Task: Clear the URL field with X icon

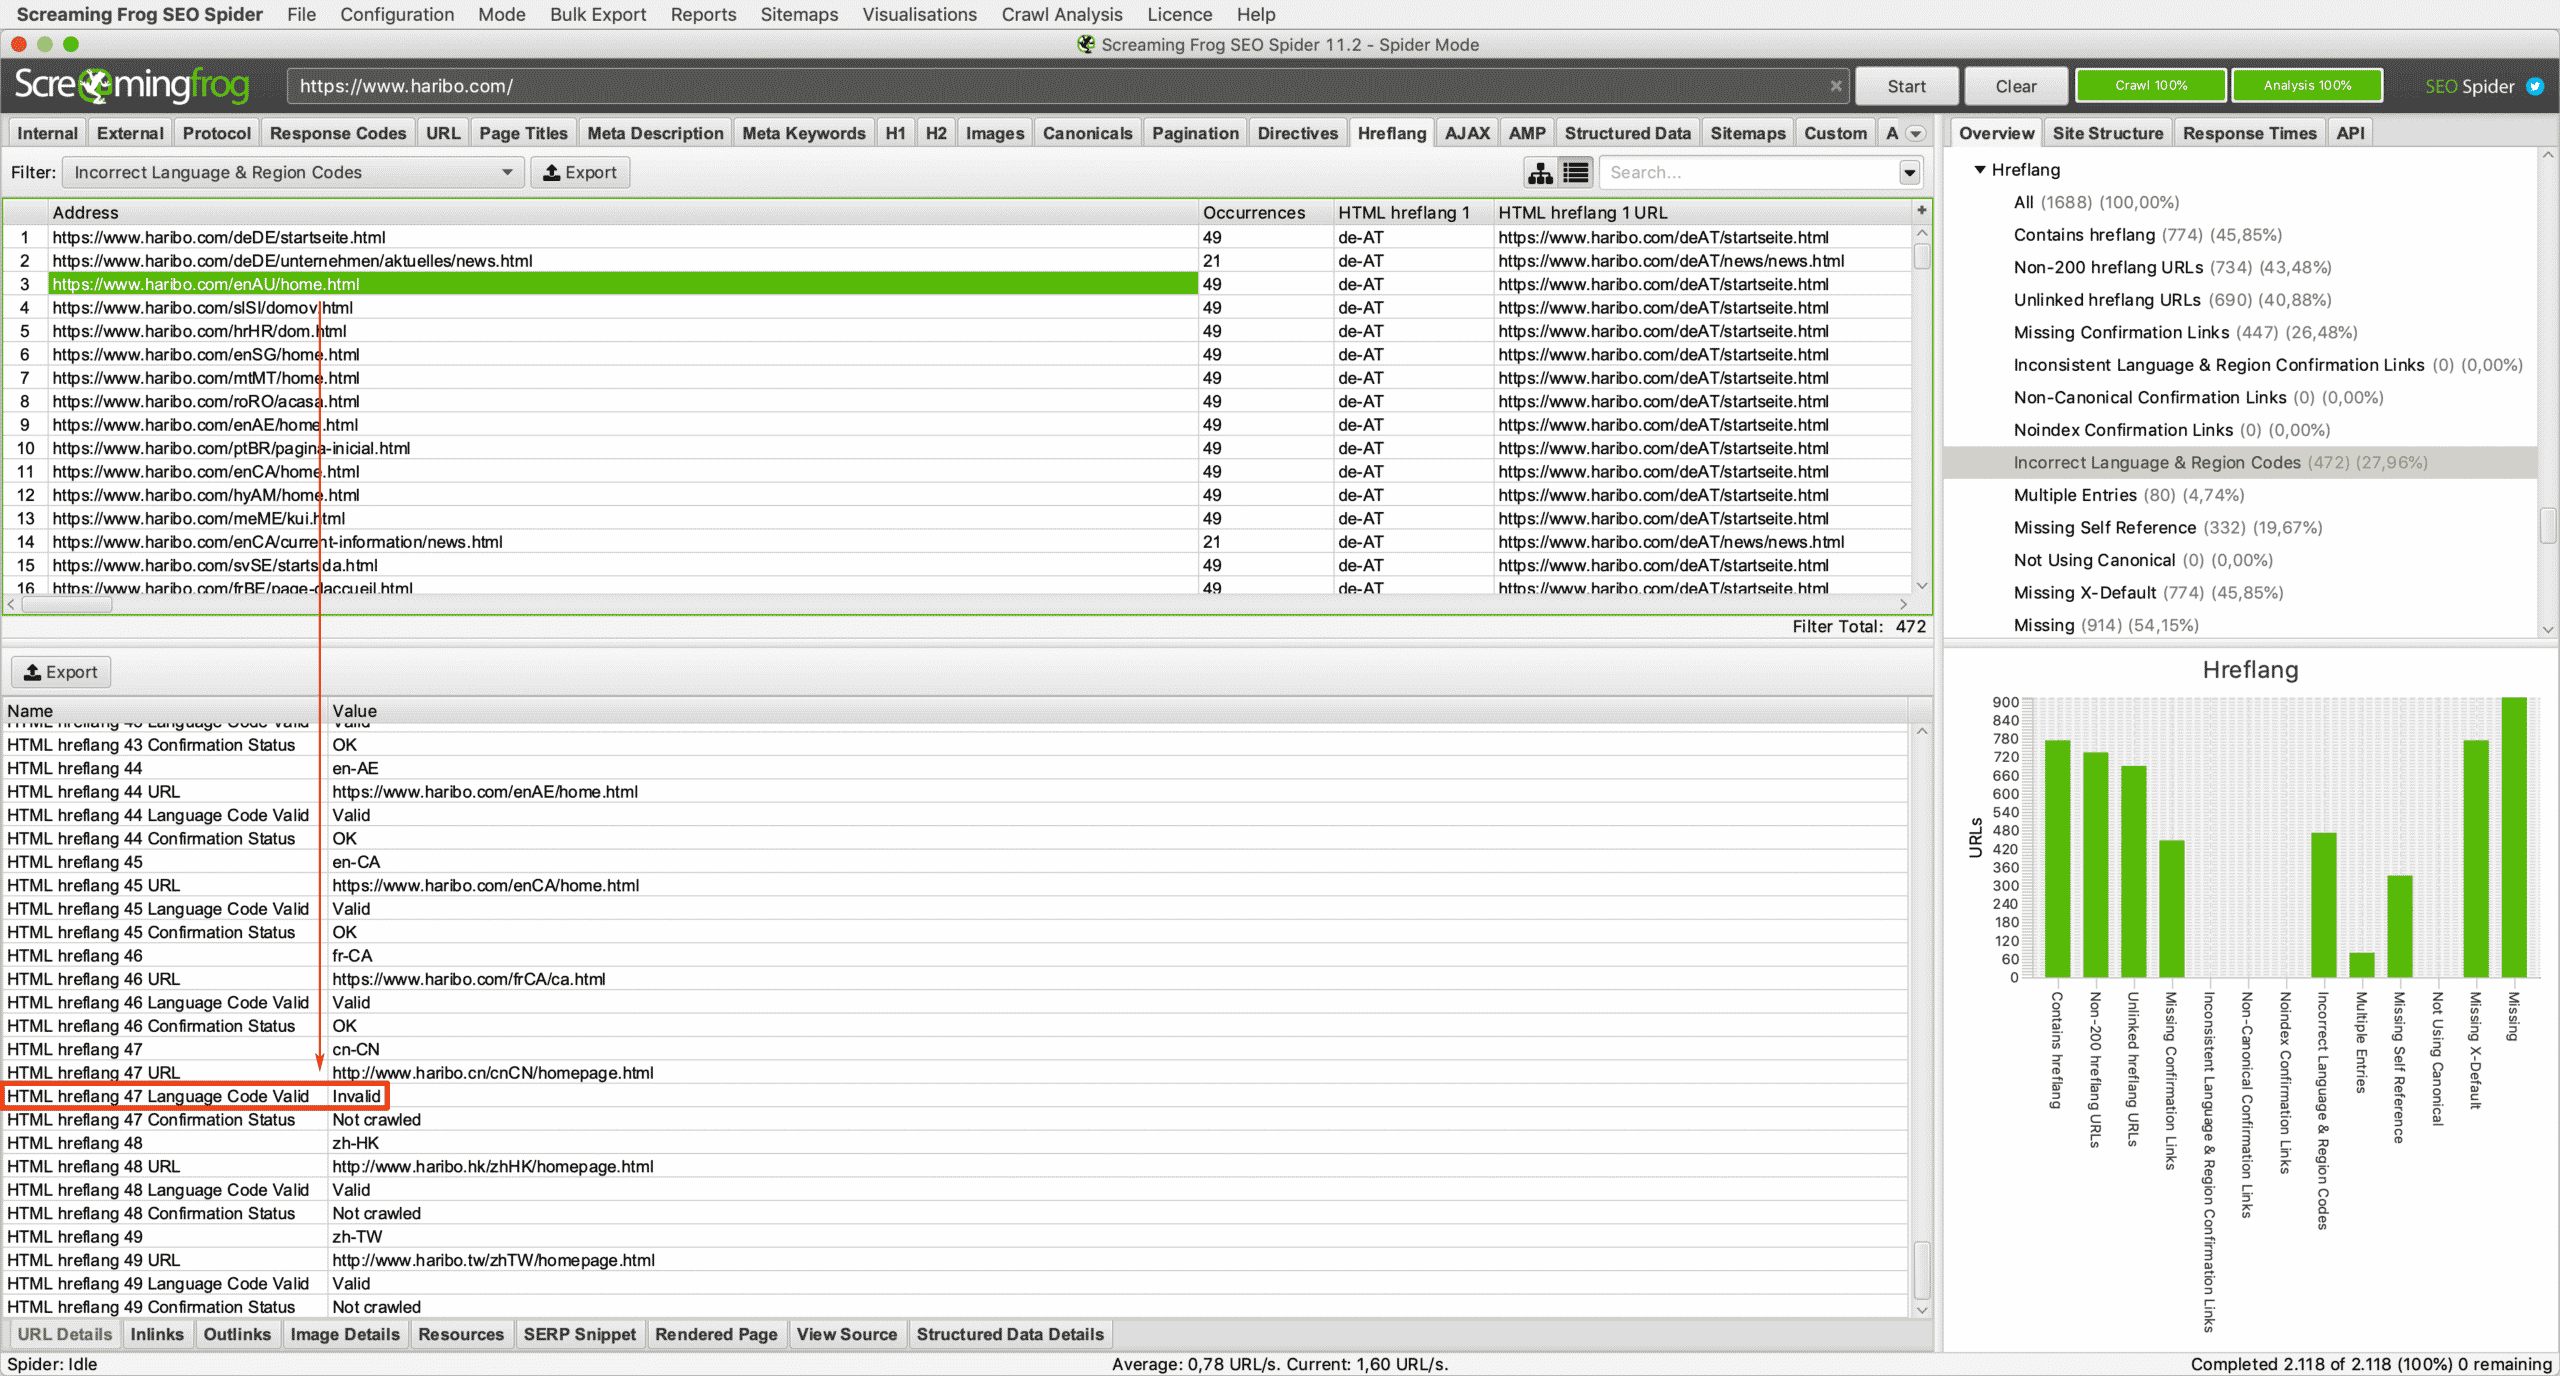Action: coord(1836,86)
